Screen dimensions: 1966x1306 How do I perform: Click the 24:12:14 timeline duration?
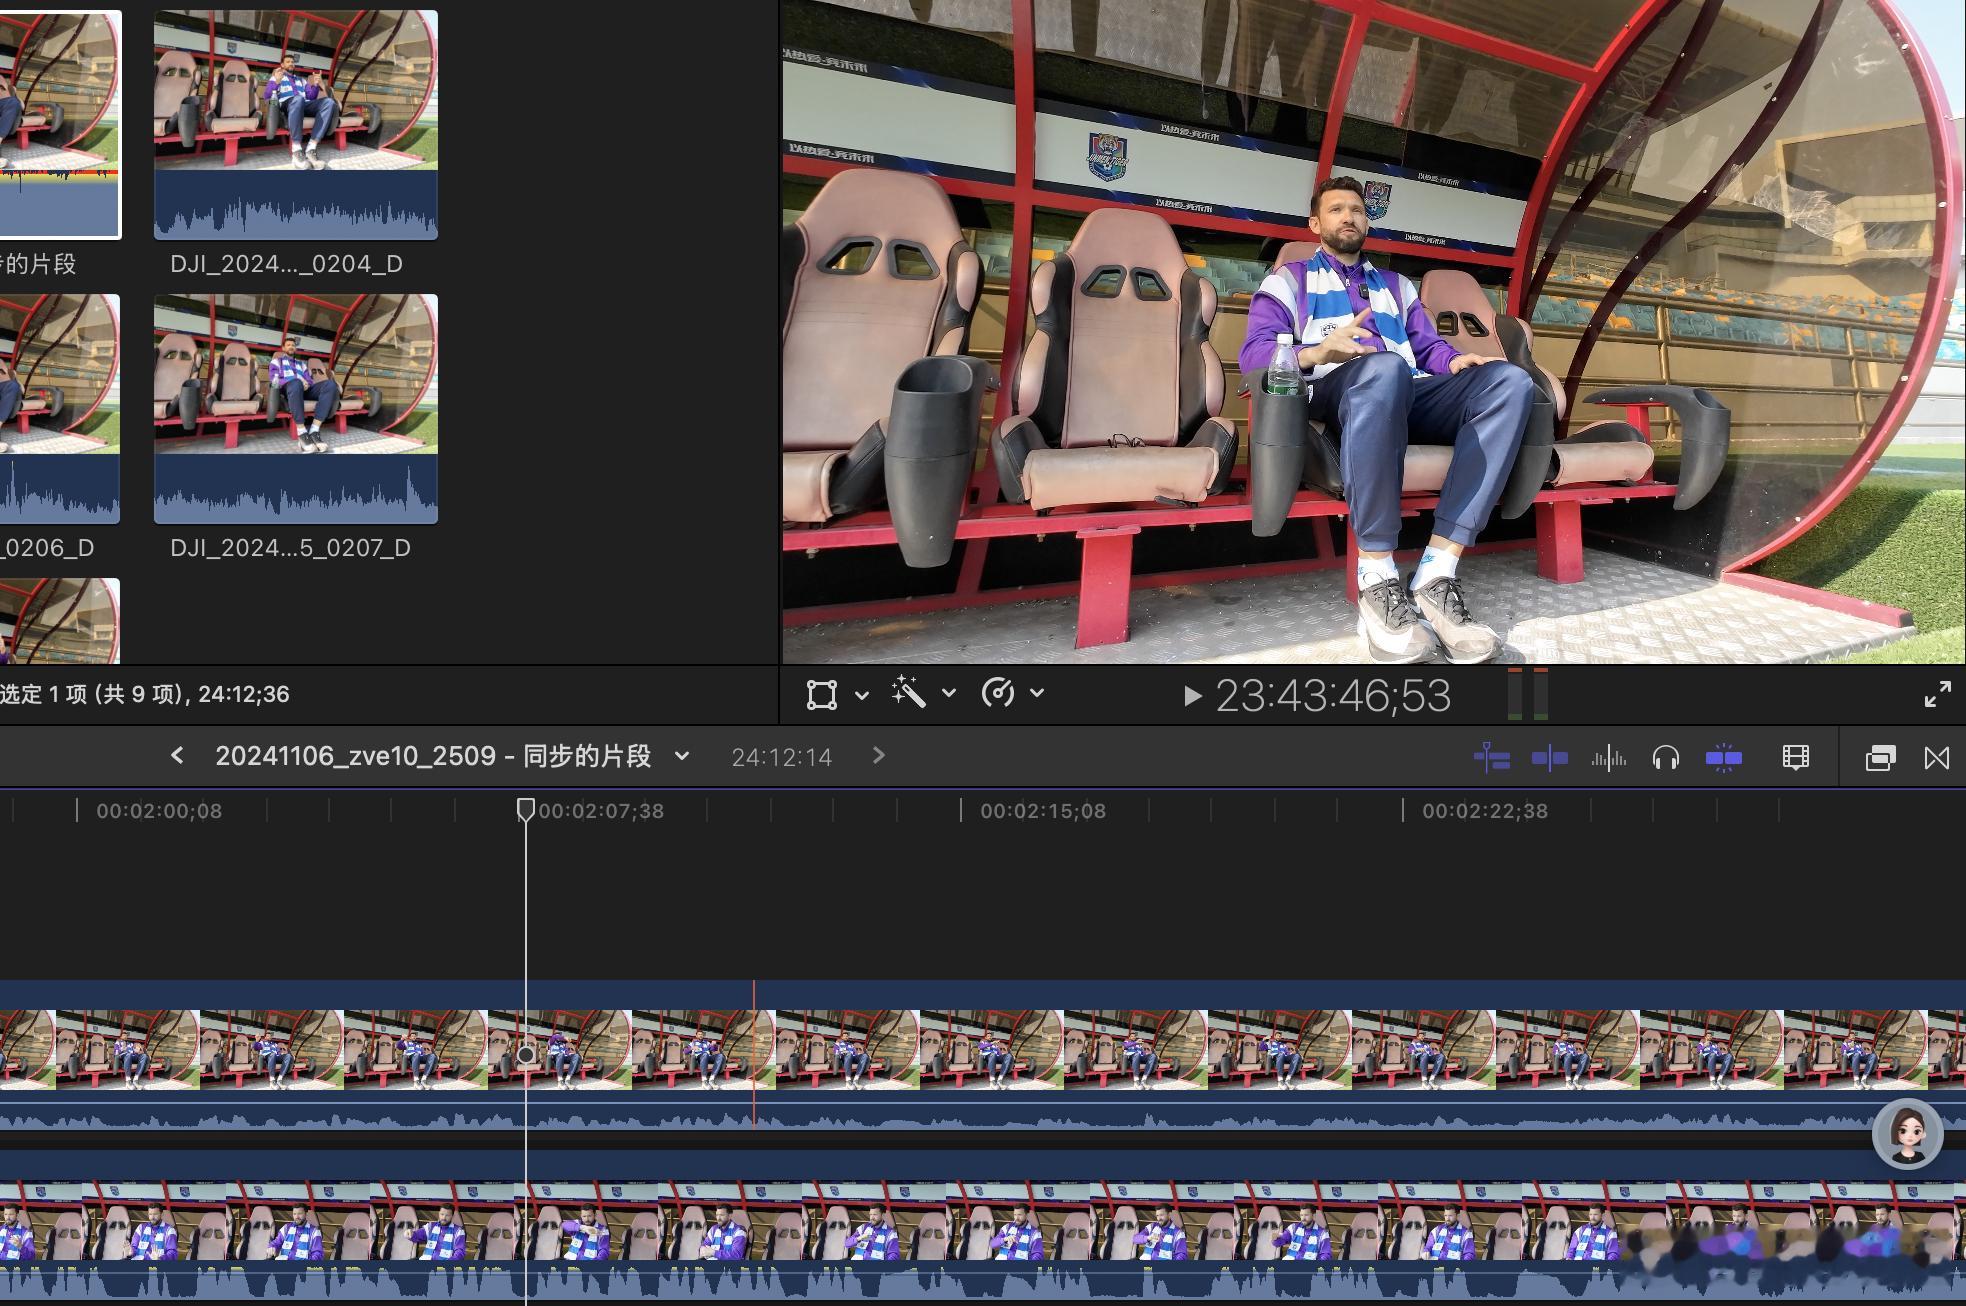click(x=781, y=757)
